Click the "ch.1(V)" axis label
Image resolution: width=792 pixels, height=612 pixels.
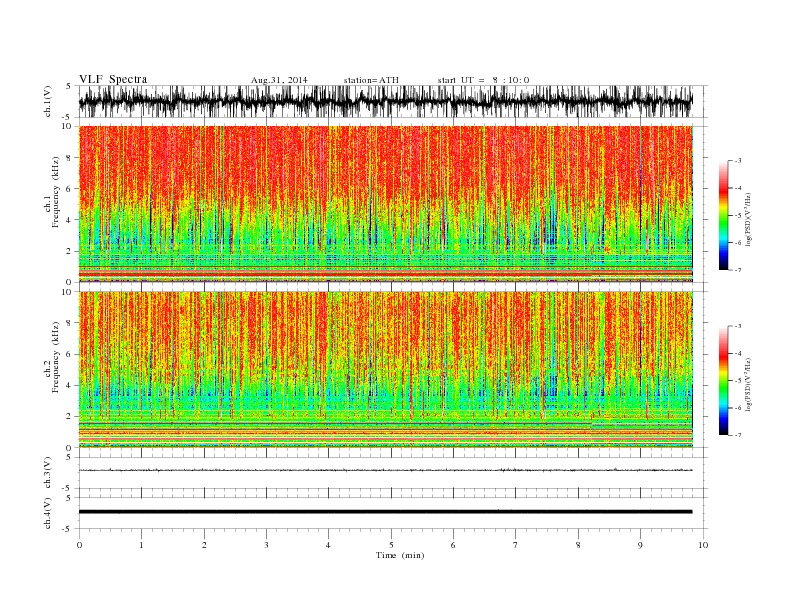coord(48,101)
